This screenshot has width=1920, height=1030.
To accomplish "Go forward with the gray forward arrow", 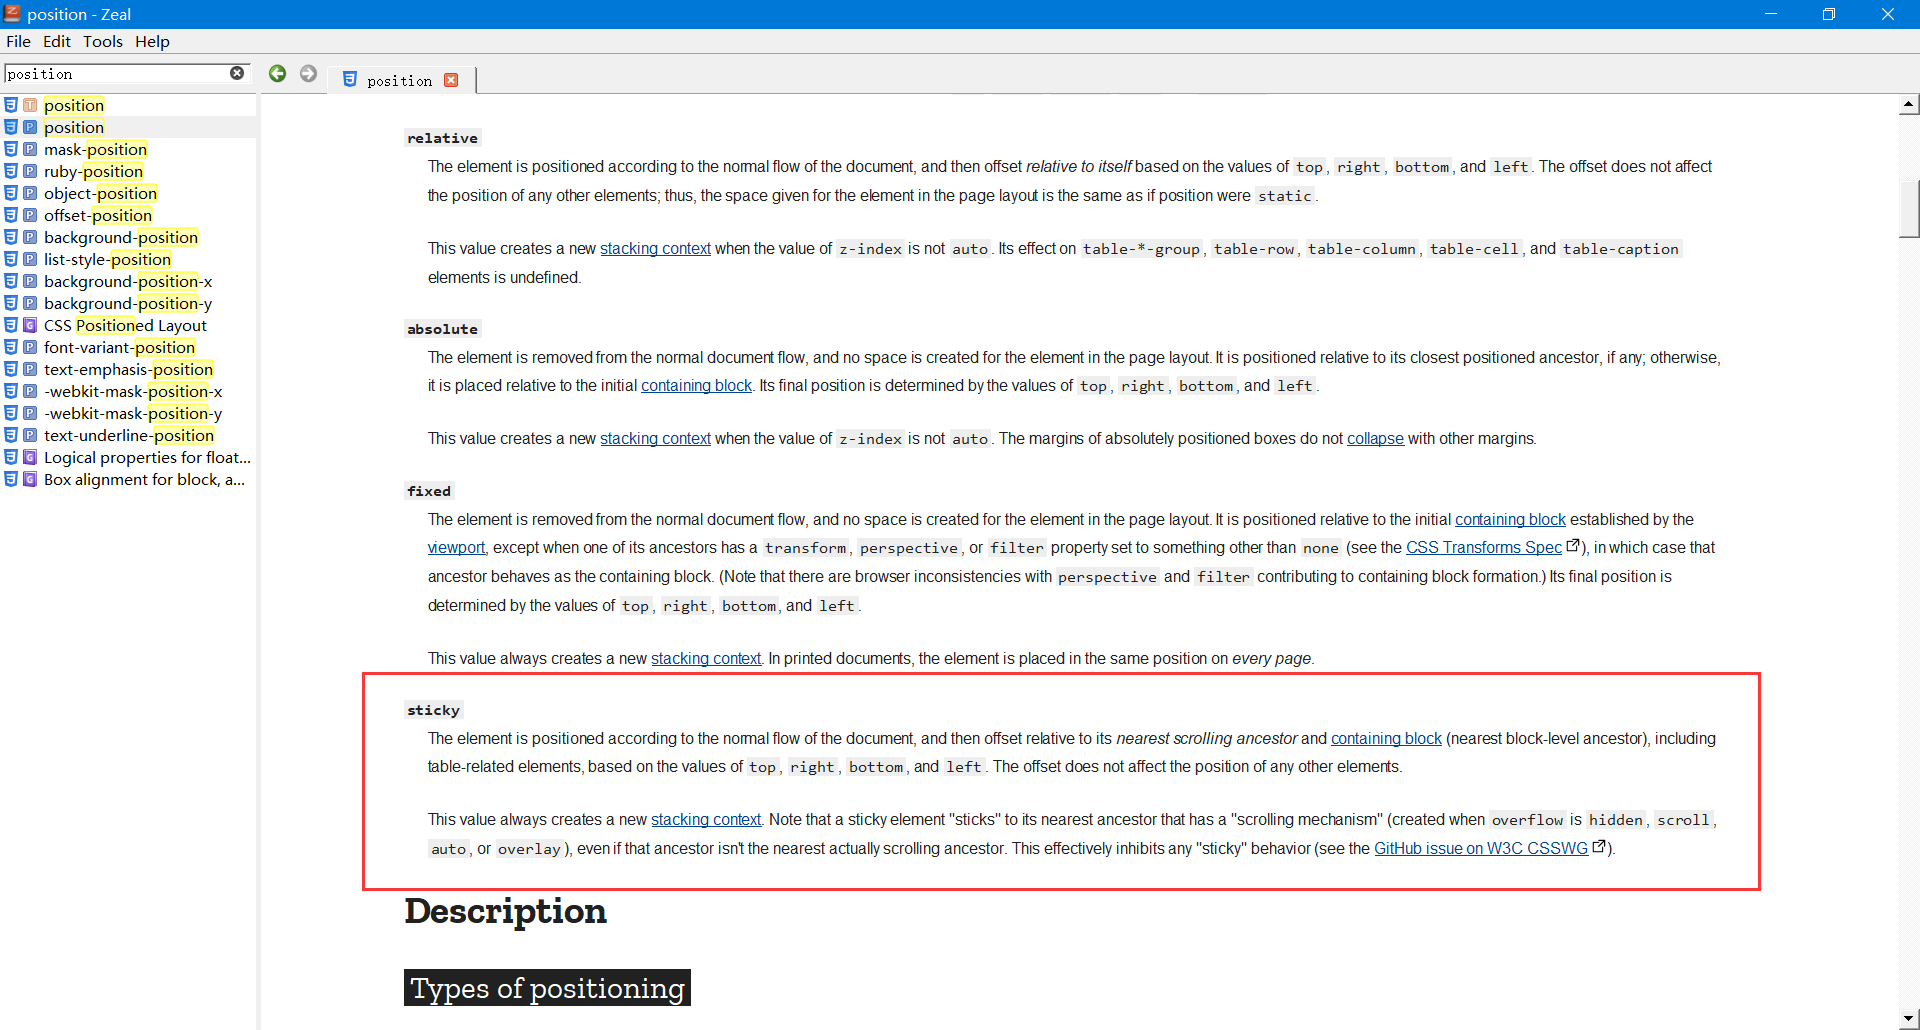I will click(309, 74).
